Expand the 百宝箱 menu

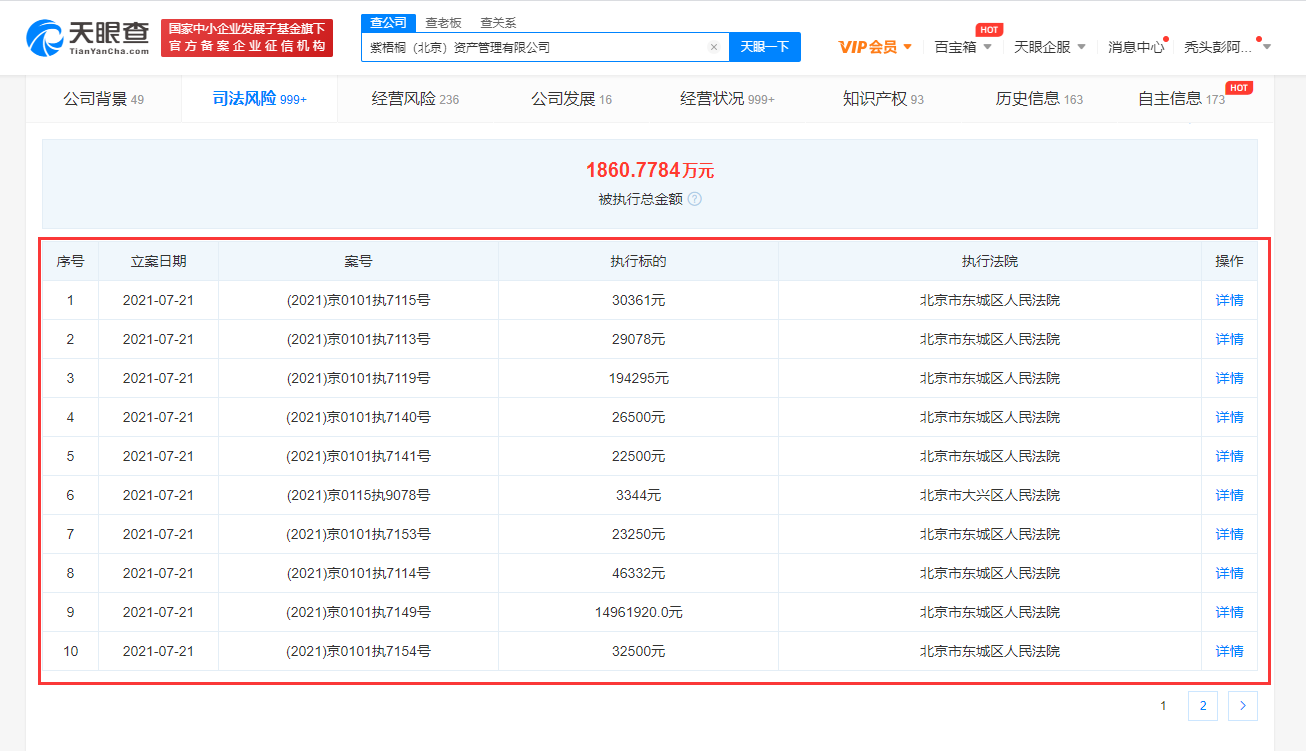pyautogui.click(x=963, y=47)
